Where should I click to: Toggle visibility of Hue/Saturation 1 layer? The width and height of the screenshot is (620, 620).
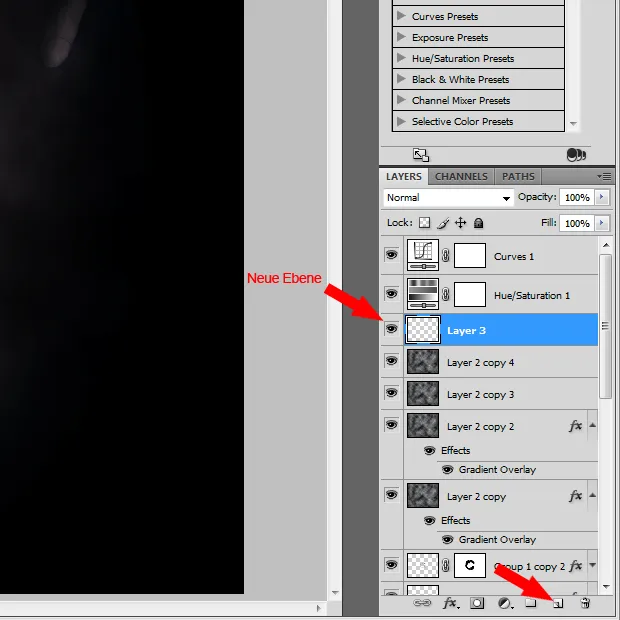[x=391, y=294]
